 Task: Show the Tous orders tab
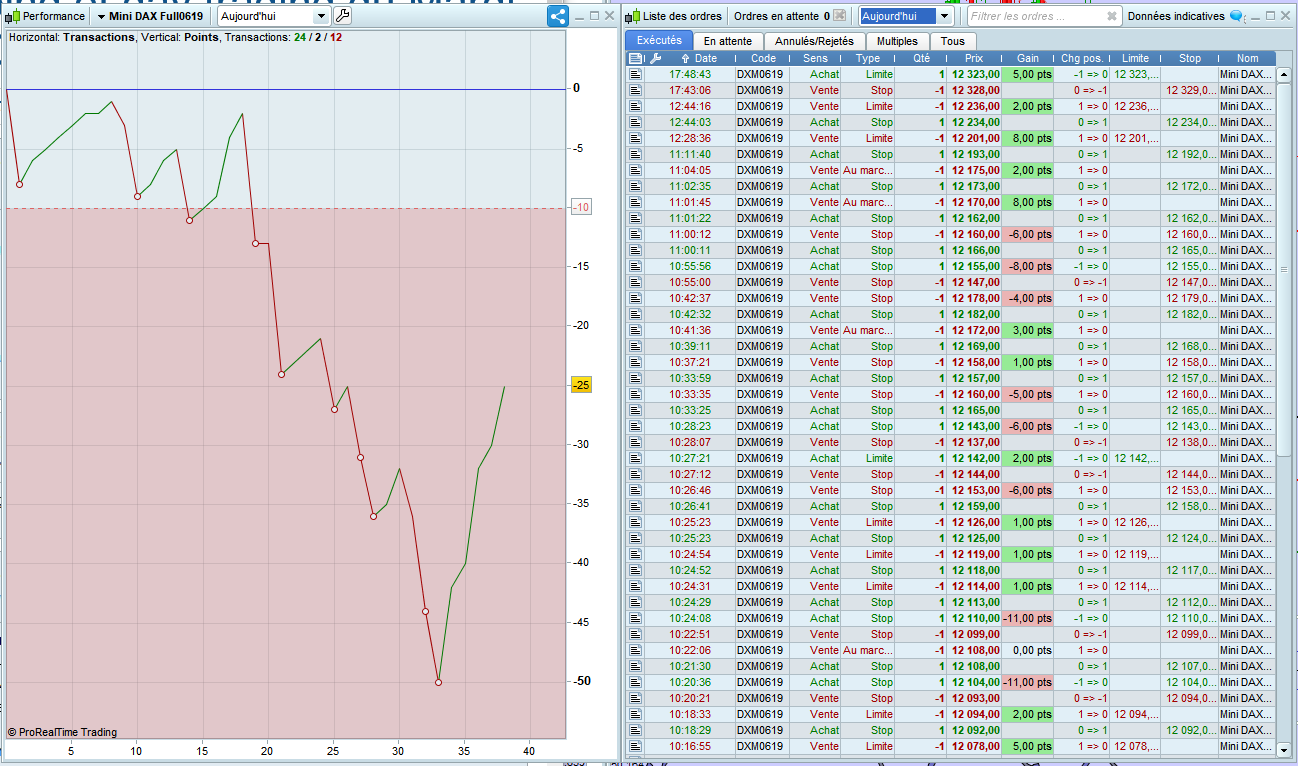(953, 41)
